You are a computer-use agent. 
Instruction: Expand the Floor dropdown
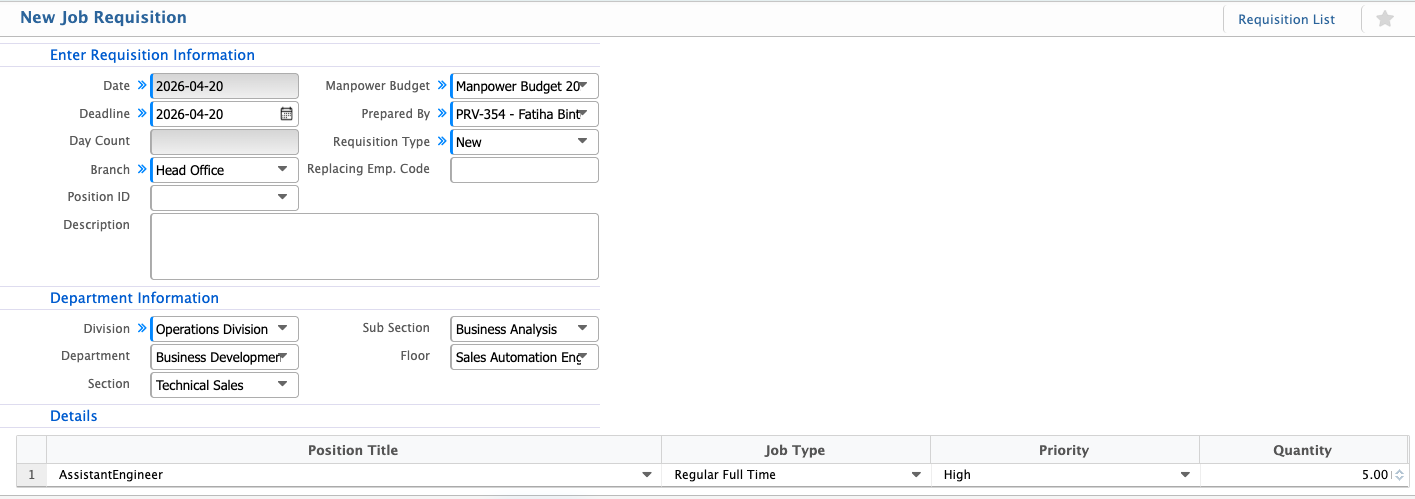[x=524, y=357]
